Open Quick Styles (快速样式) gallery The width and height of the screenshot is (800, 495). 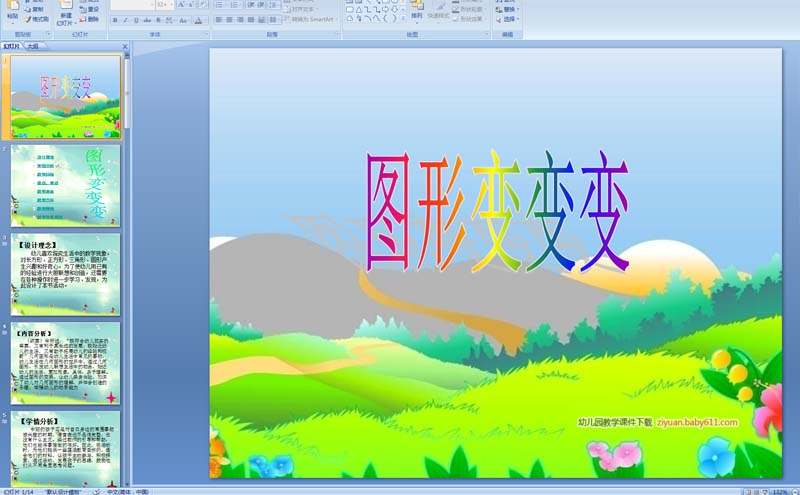point(438,11)
